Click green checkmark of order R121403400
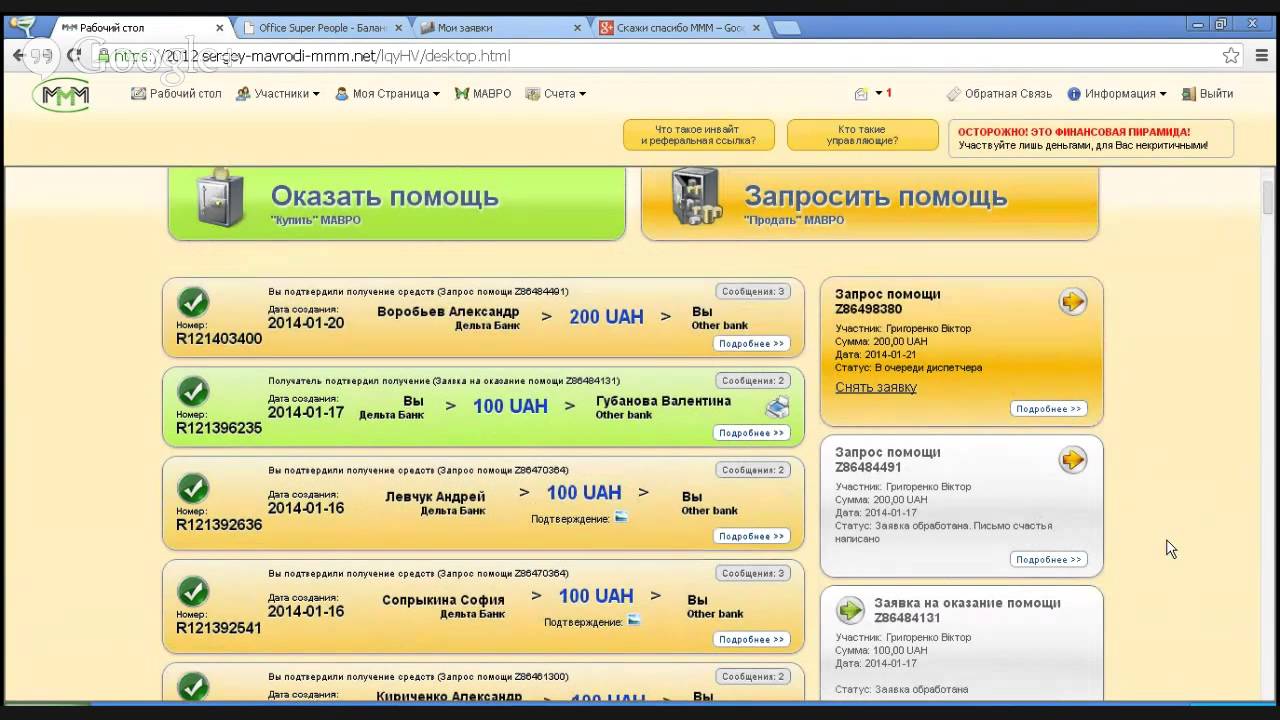The width and height of the screenshot is (1280, 720). click(x=193, y=302)
